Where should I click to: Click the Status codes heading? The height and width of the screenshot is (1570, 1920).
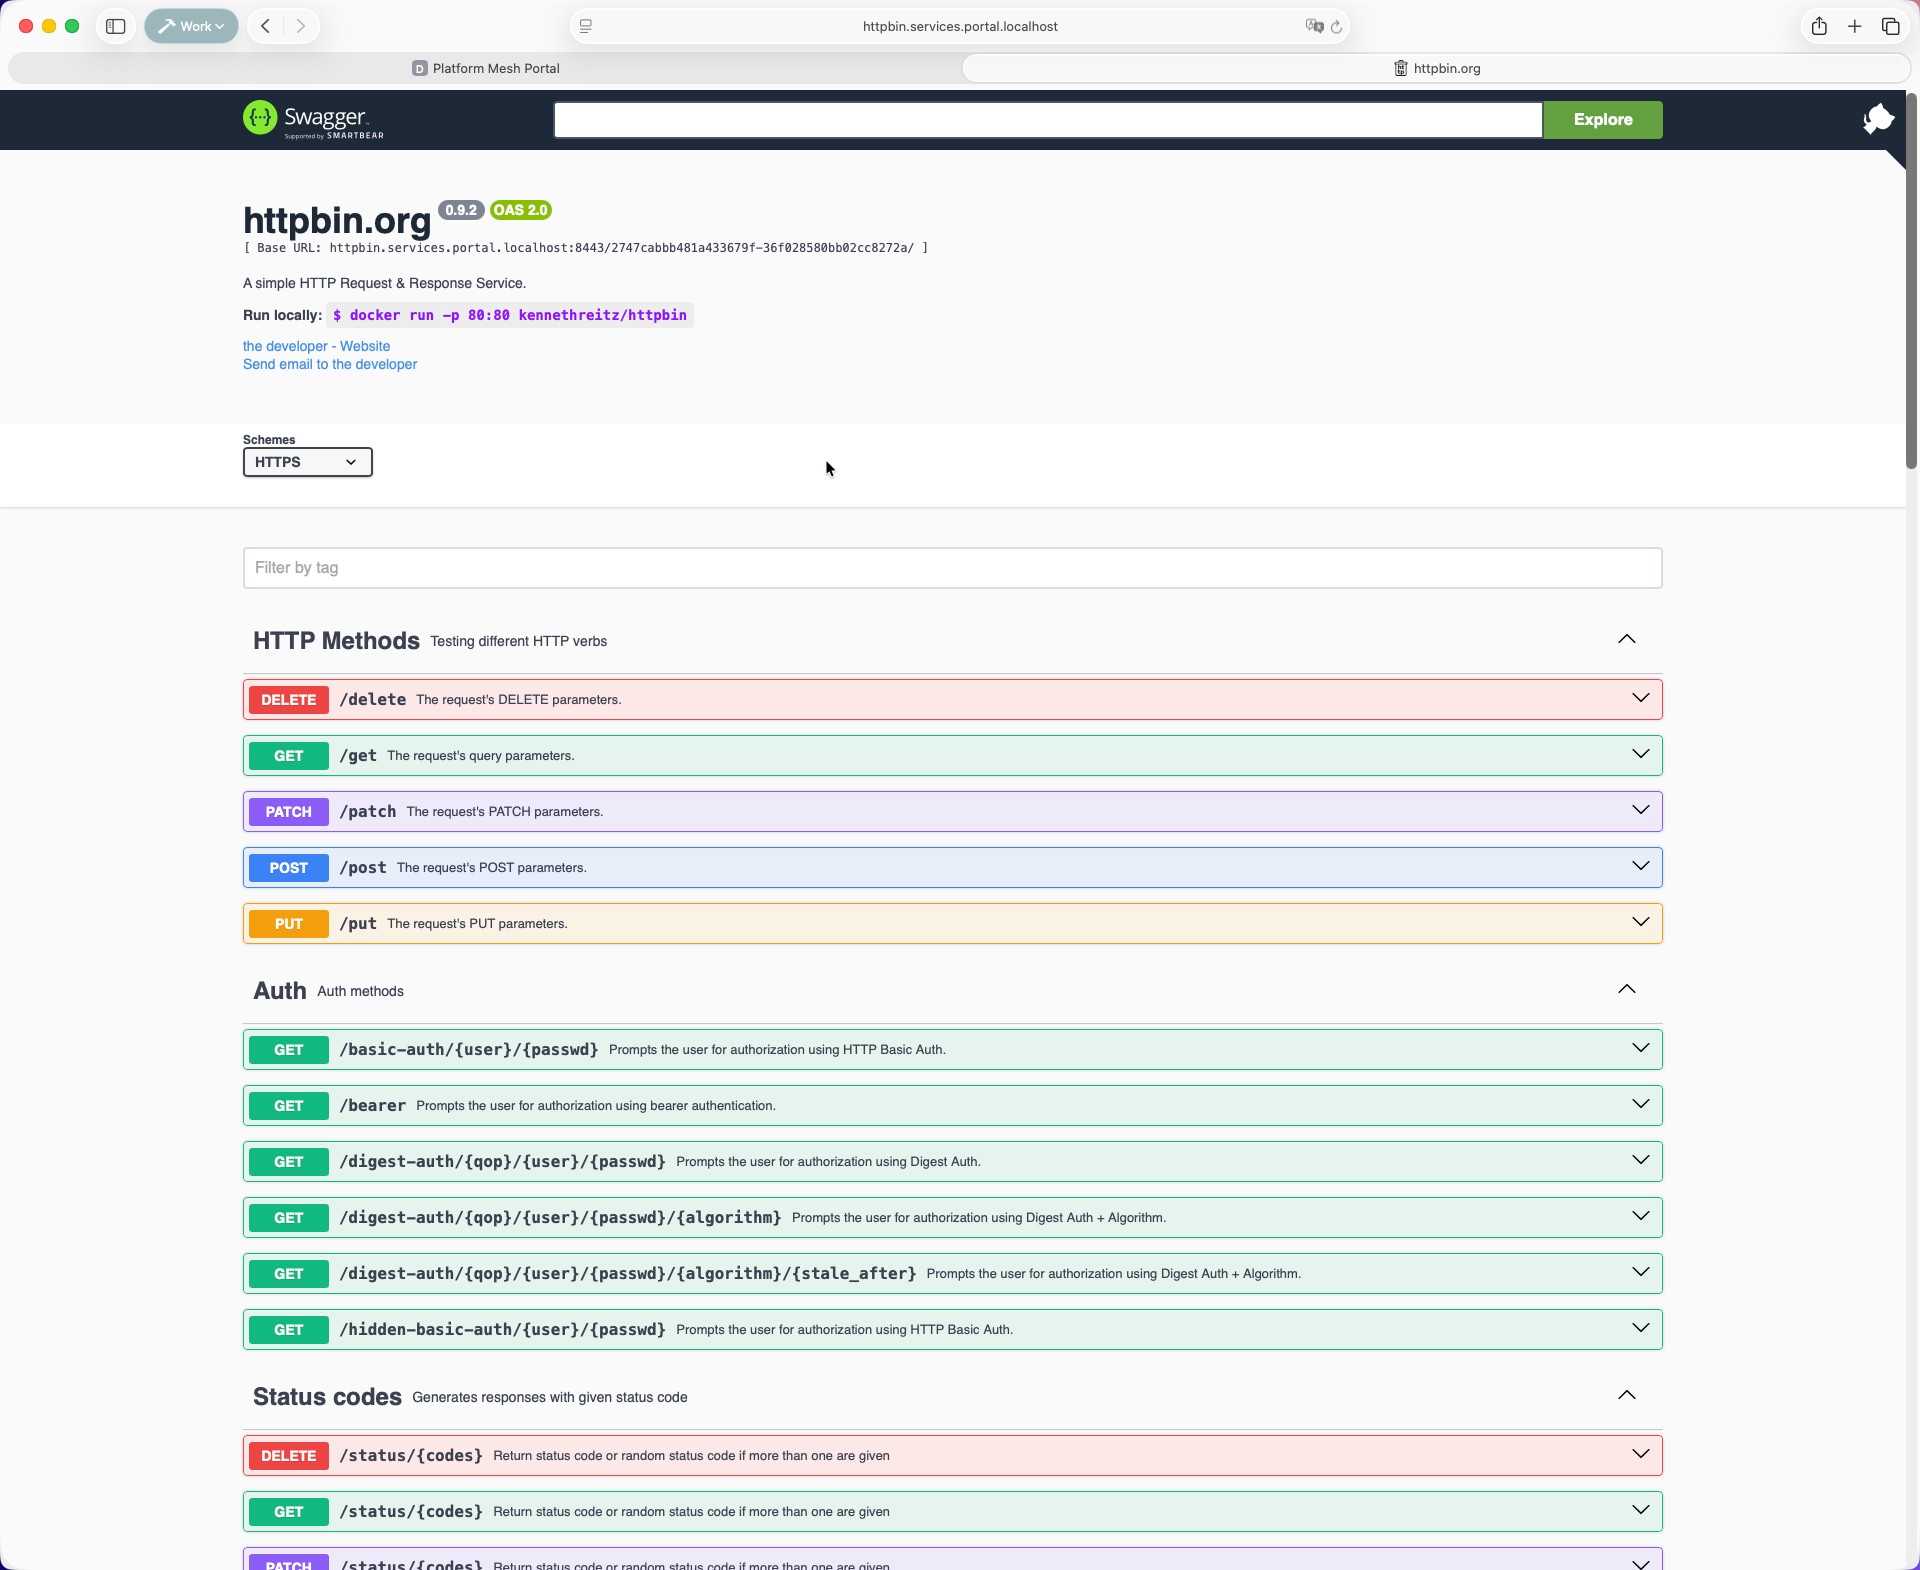coord(327,1397)
